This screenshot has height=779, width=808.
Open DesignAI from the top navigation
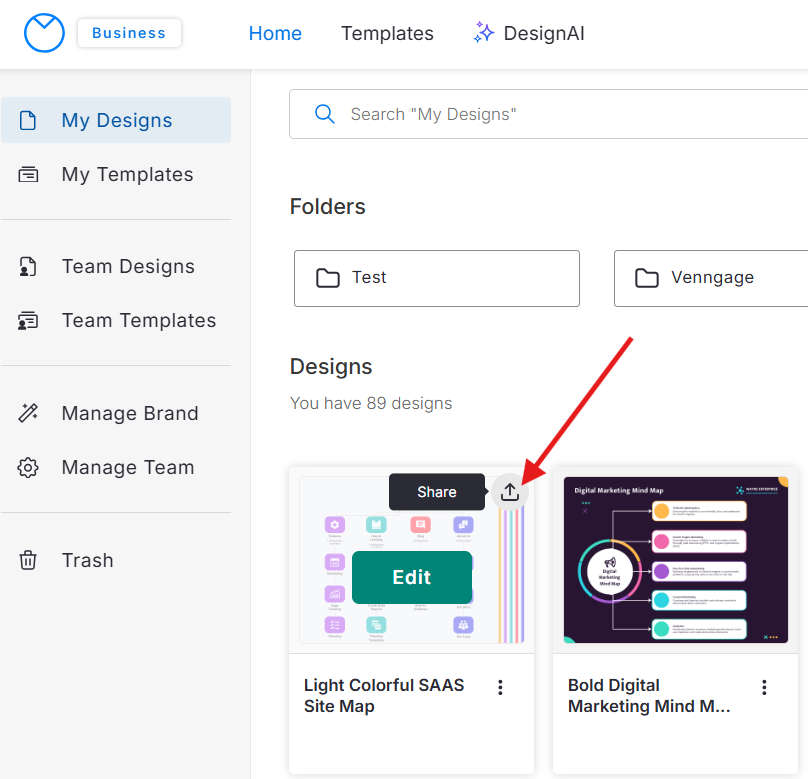pos(543,33)
